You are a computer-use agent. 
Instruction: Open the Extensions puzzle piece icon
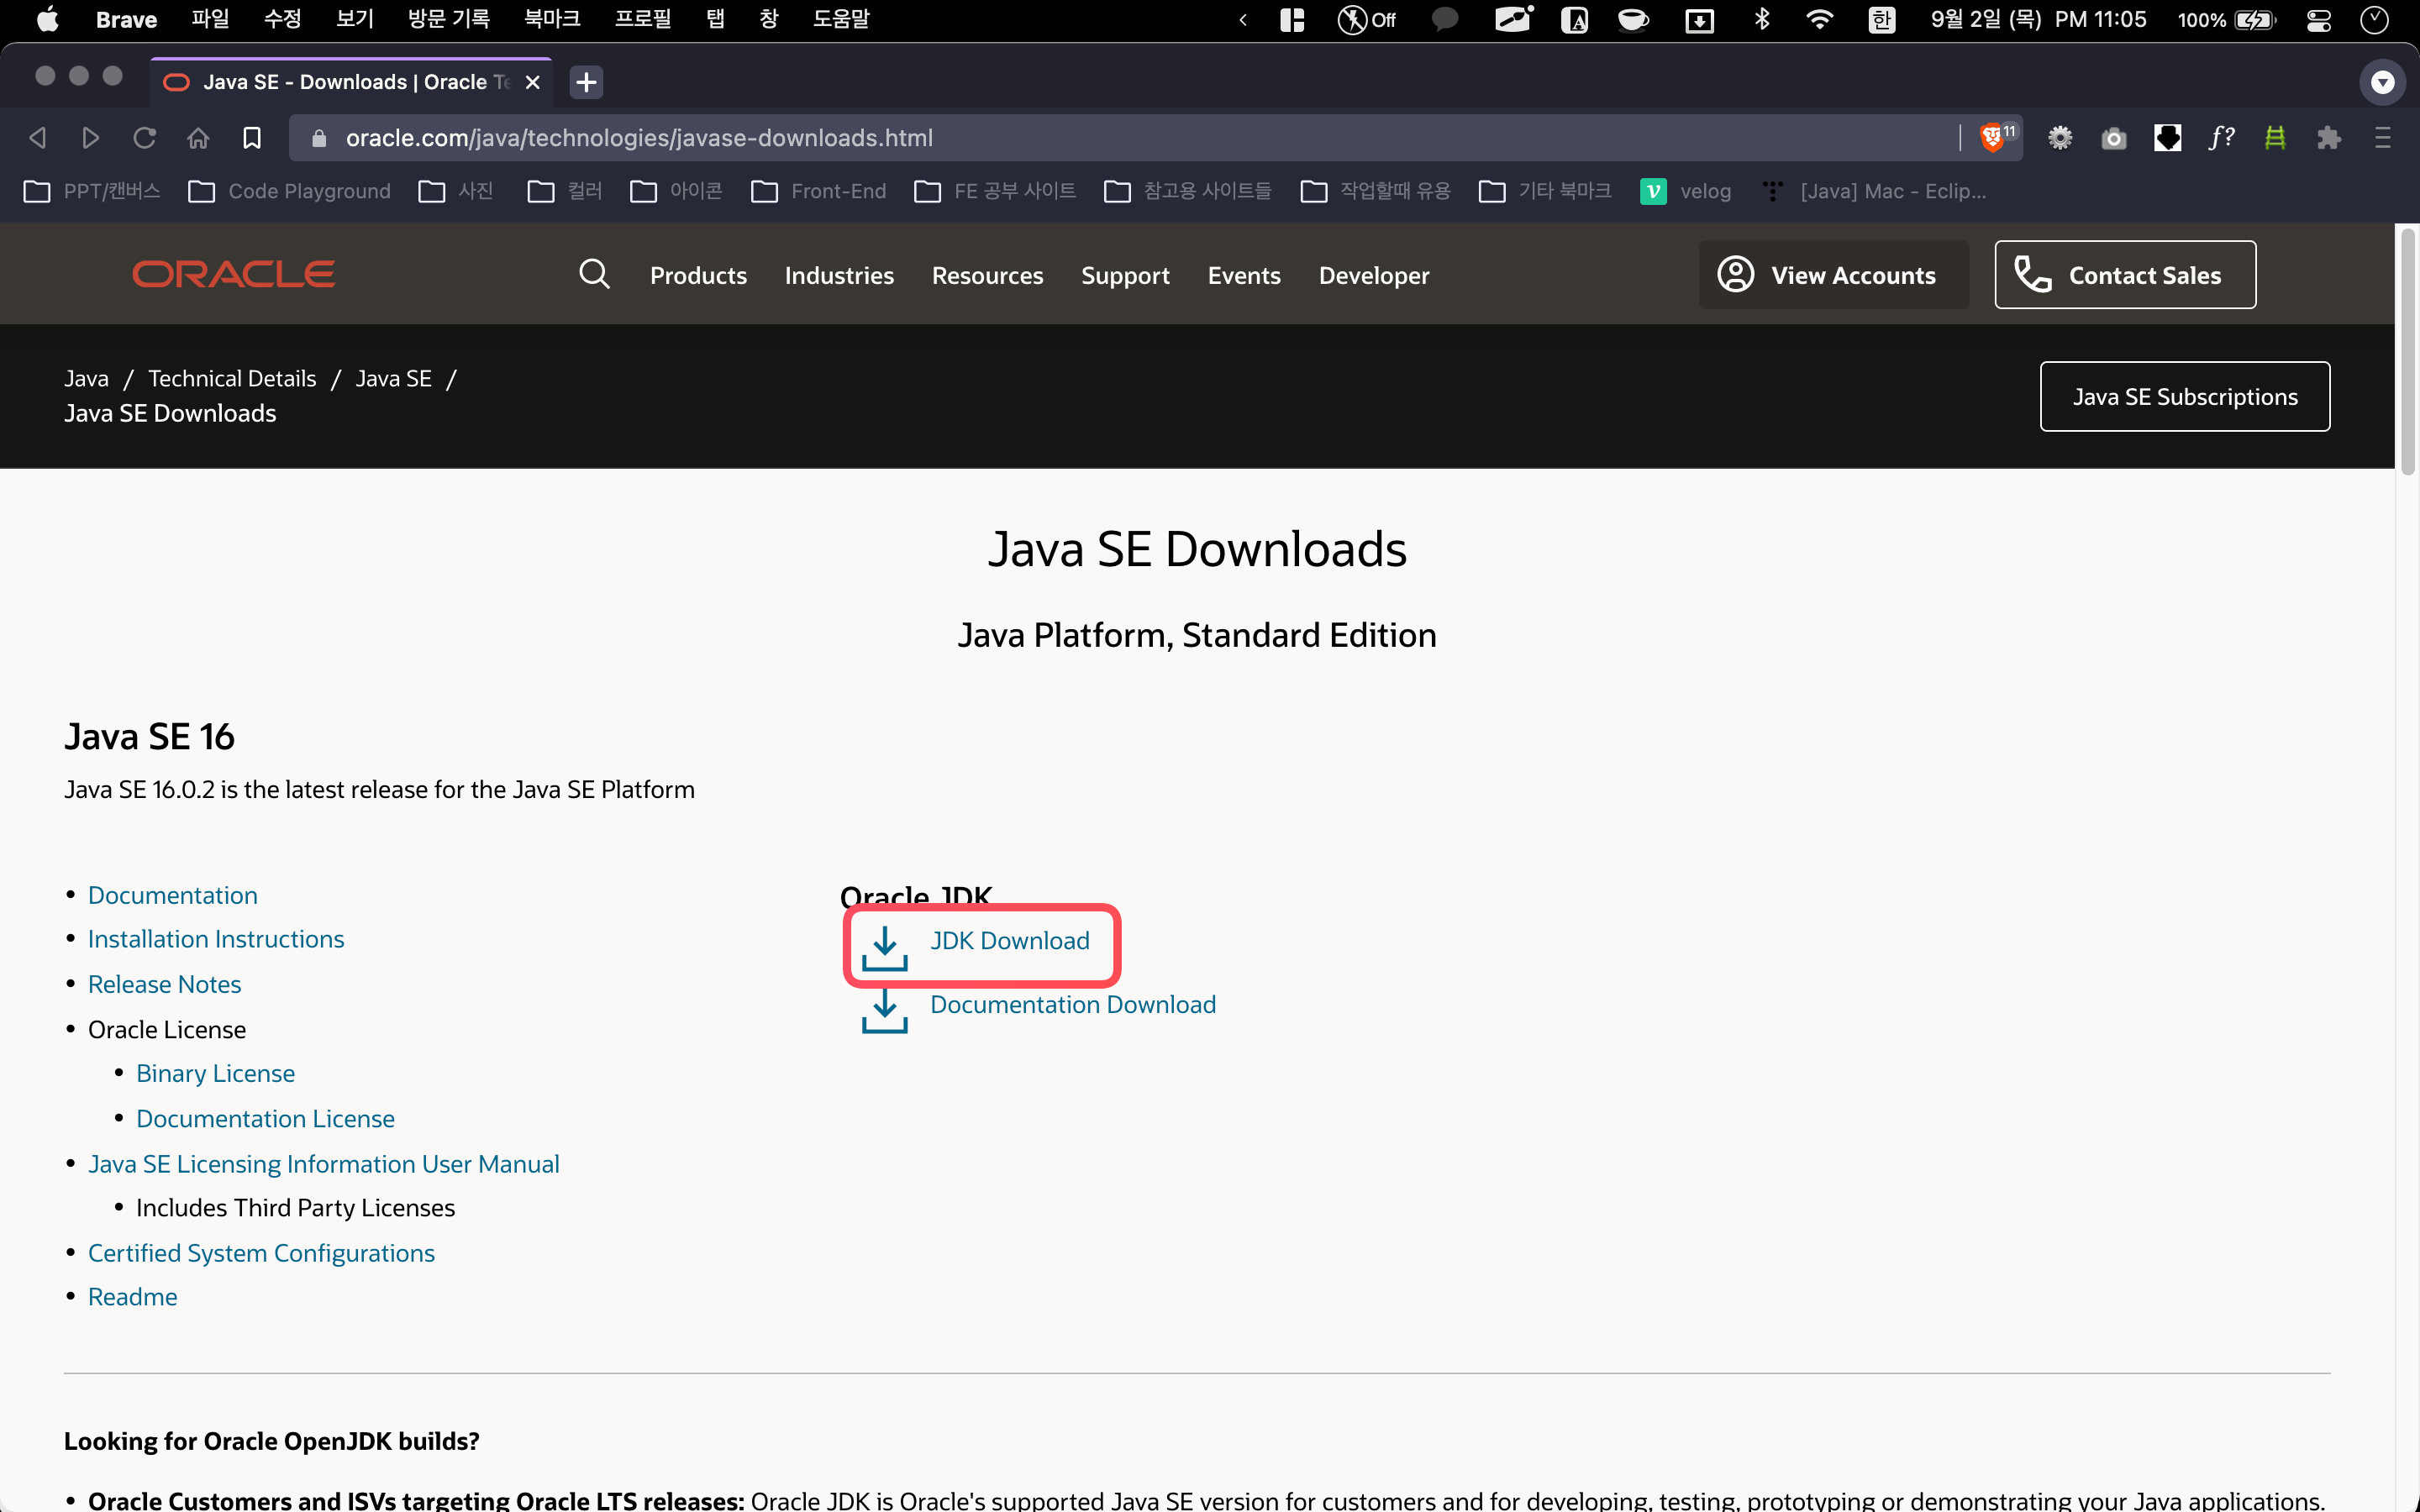(2329, 138)
